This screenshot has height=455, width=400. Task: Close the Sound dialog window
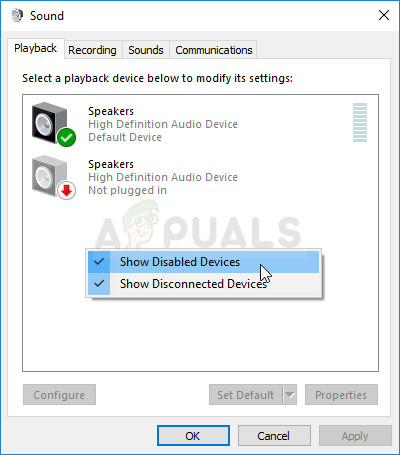(384, 15)
